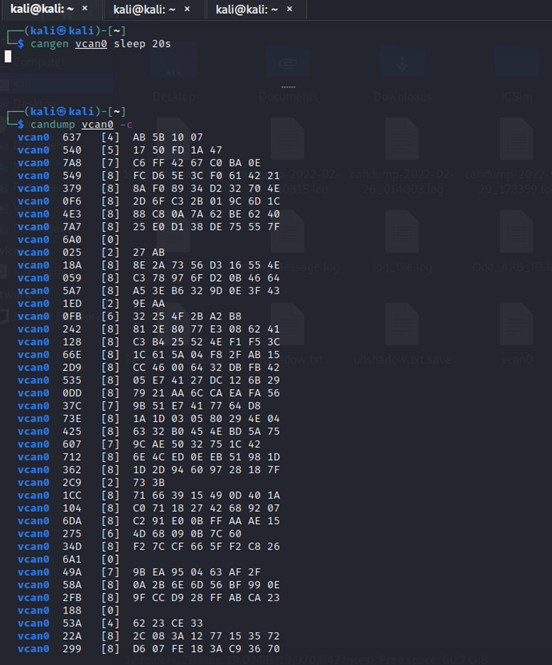Click the -c flag of candump
The image size is (552, 665).
[126, 124]
